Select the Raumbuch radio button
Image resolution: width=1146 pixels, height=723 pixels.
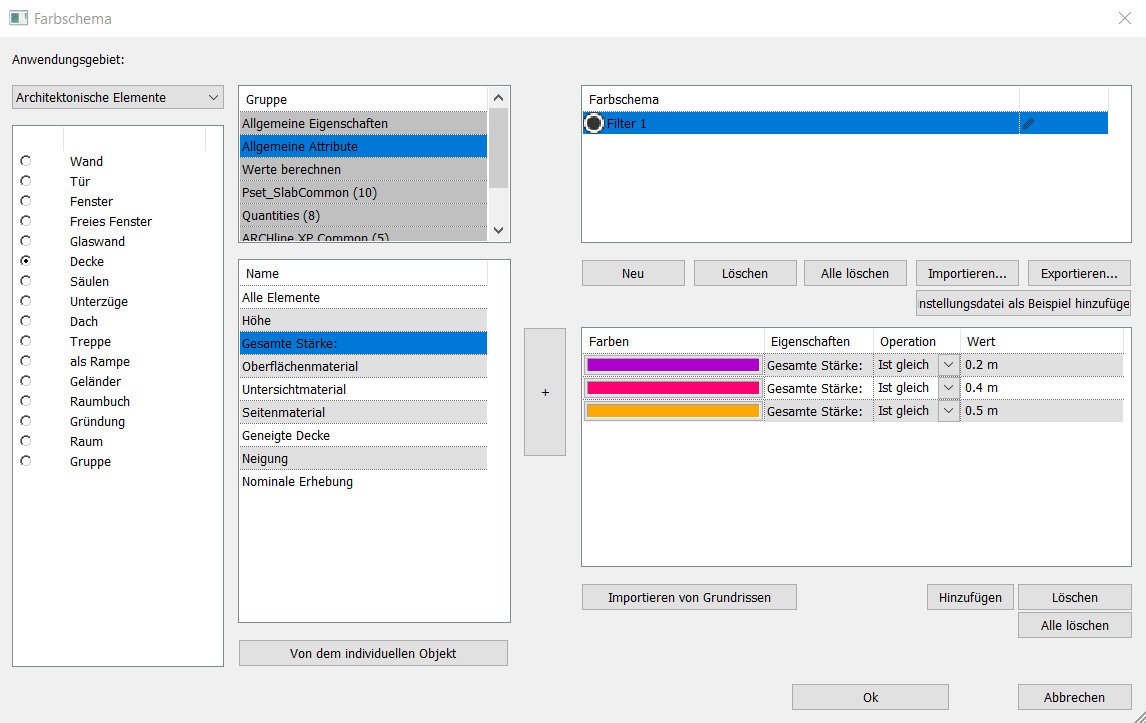point(26,401)
